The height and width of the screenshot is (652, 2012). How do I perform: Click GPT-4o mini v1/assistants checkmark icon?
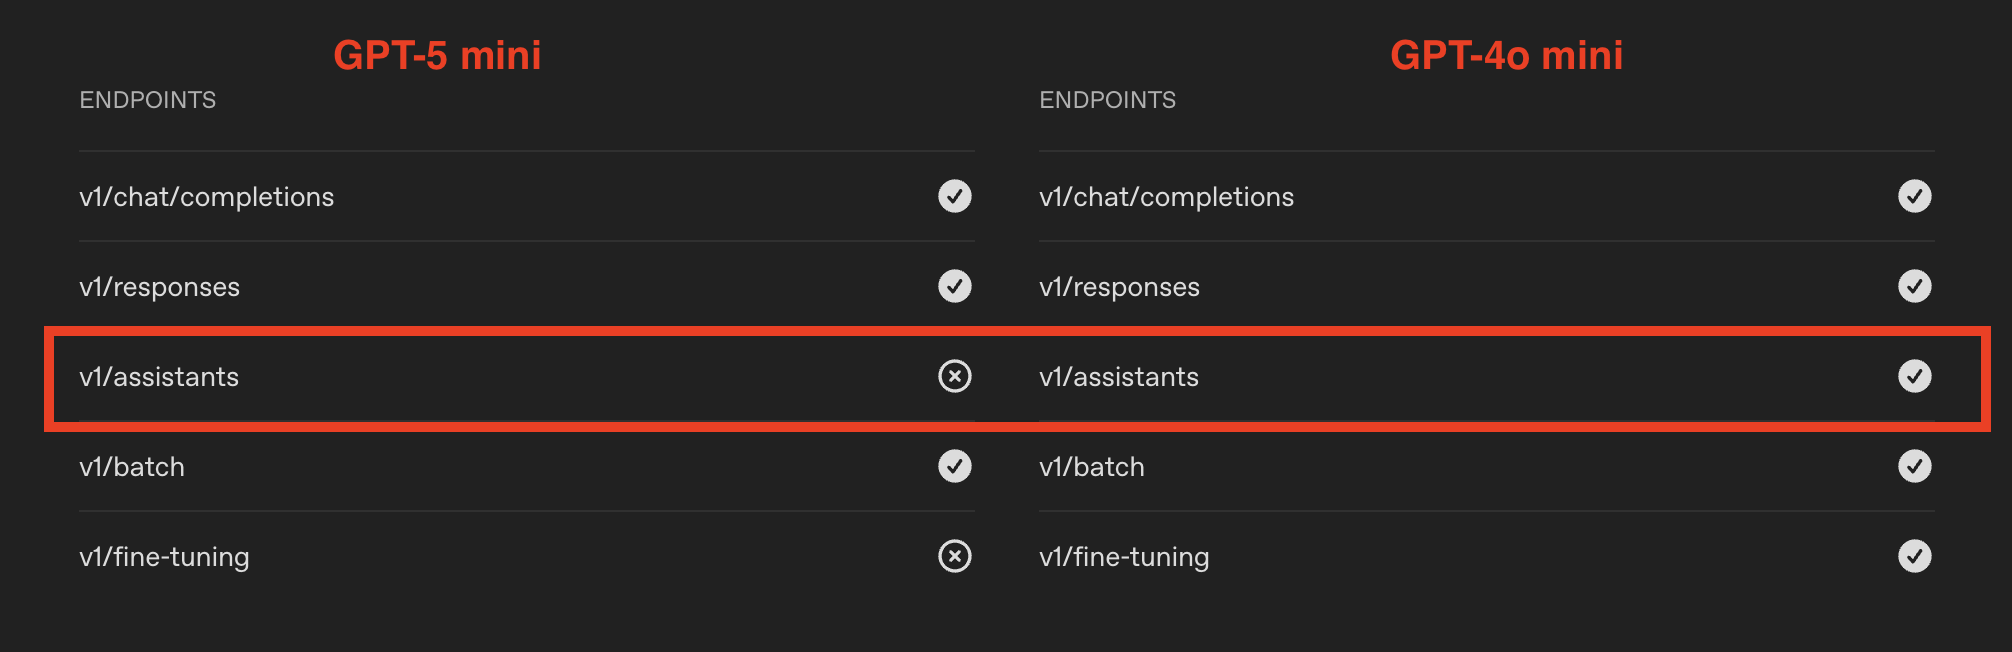pyautogui.click(x=1915, y=376)
